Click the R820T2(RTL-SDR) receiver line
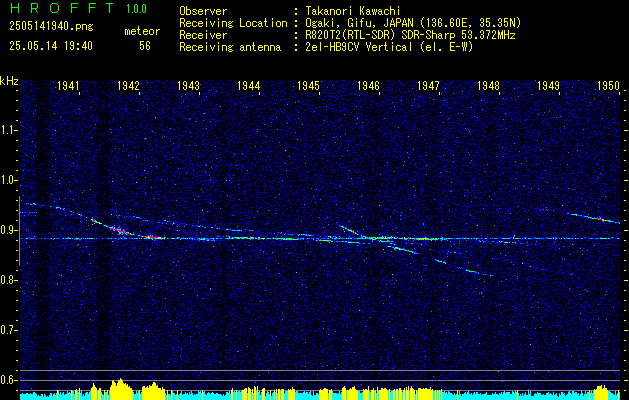This screenshot has width=629, height=400. 410,35
